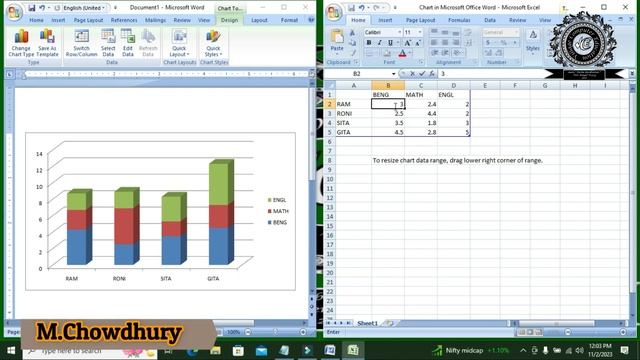Select cell containing RONI in Excel
The width and height of the screenshot is (640, 360).
[353, 113]
